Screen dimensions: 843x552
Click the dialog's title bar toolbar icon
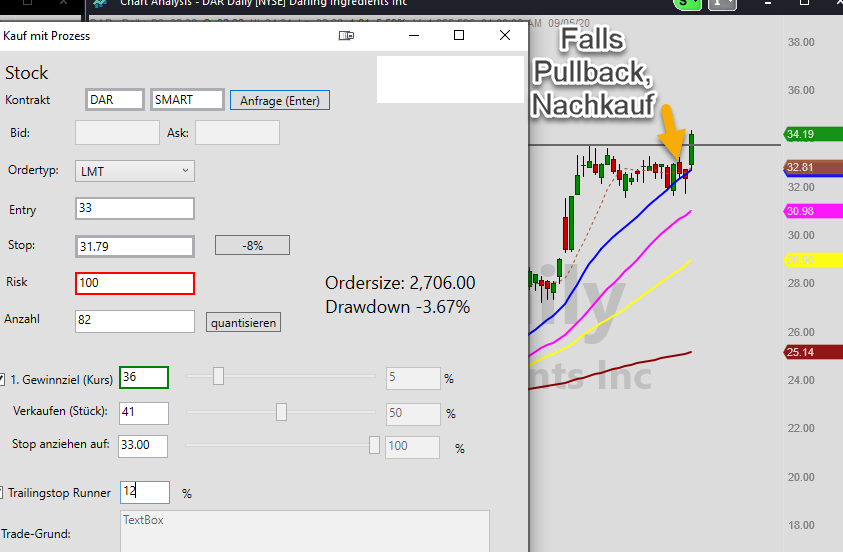point(346,35)
